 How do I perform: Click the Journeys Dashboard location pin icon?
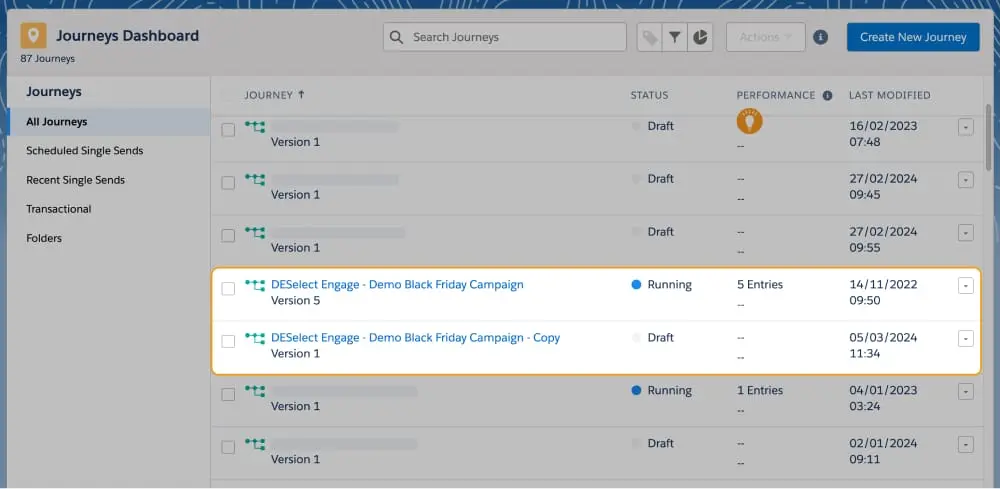pos(34,37)
